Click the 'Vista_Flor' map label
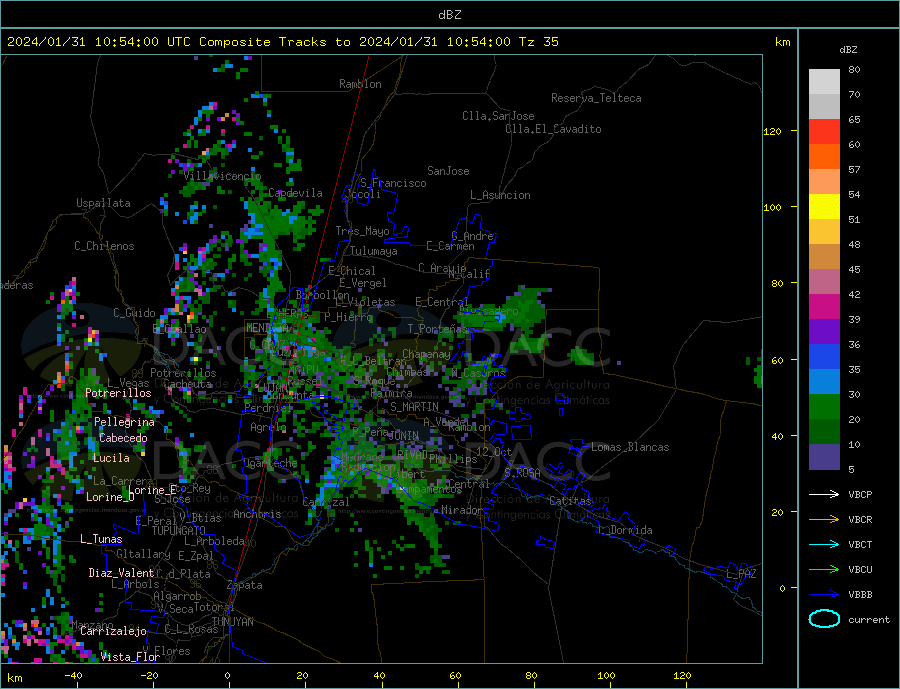 (130, 657)
